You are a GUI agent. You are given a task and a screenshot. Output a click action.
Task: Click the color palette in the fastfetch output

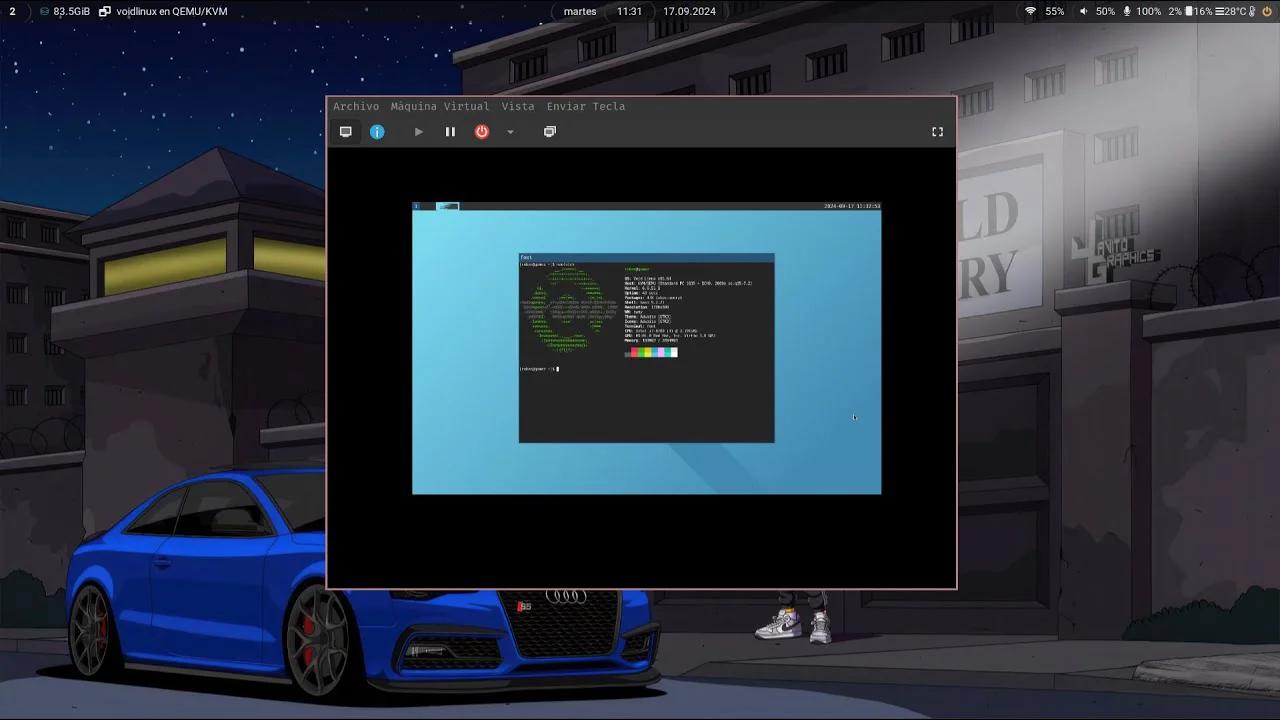click(x=651, y=352)
